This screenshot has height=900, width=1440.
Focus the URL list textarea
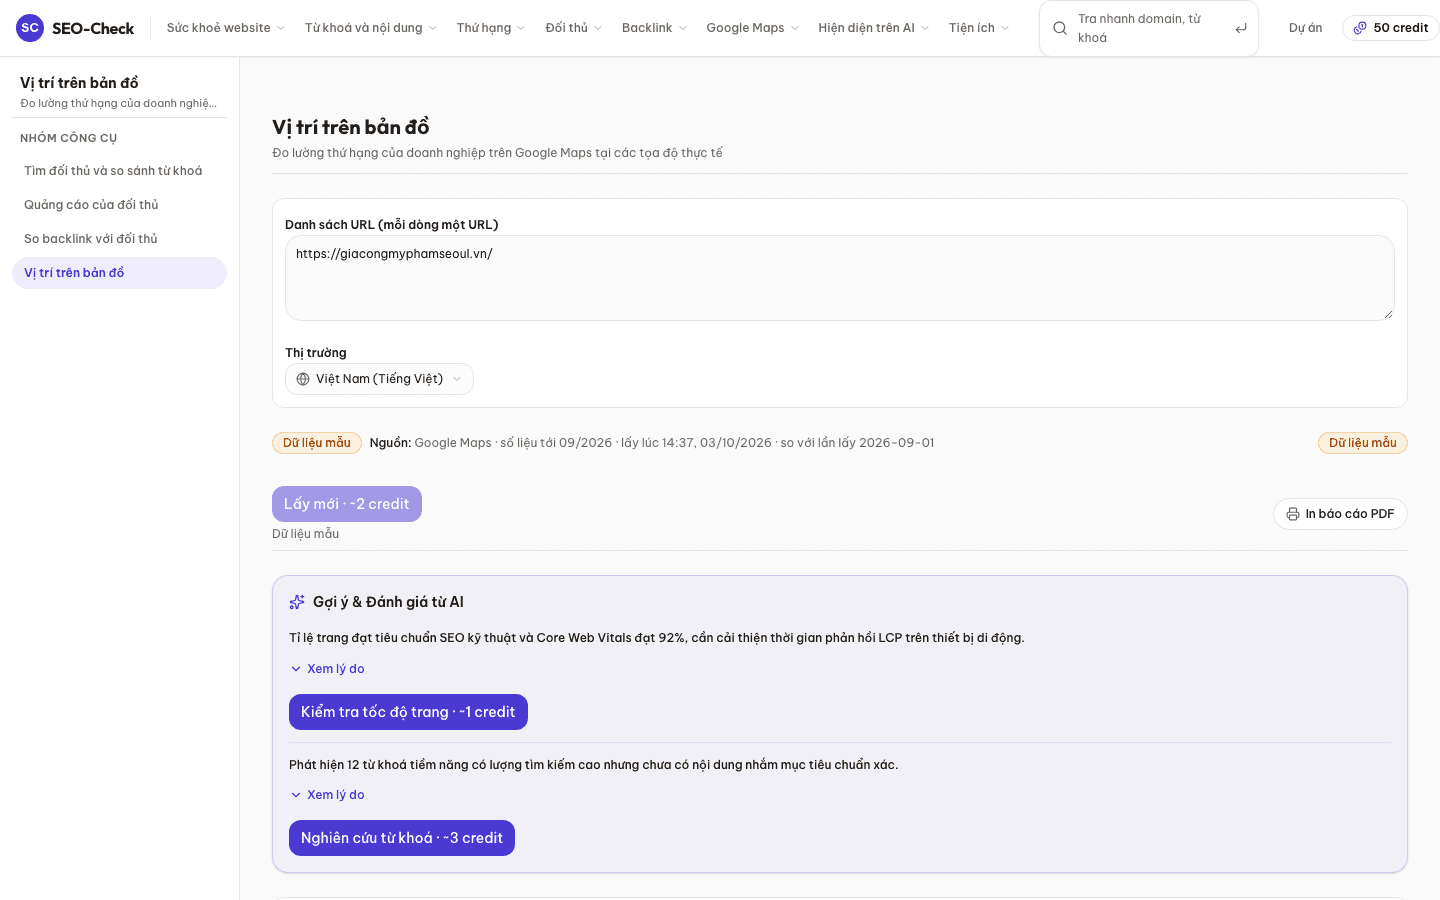tap(840, 278)
